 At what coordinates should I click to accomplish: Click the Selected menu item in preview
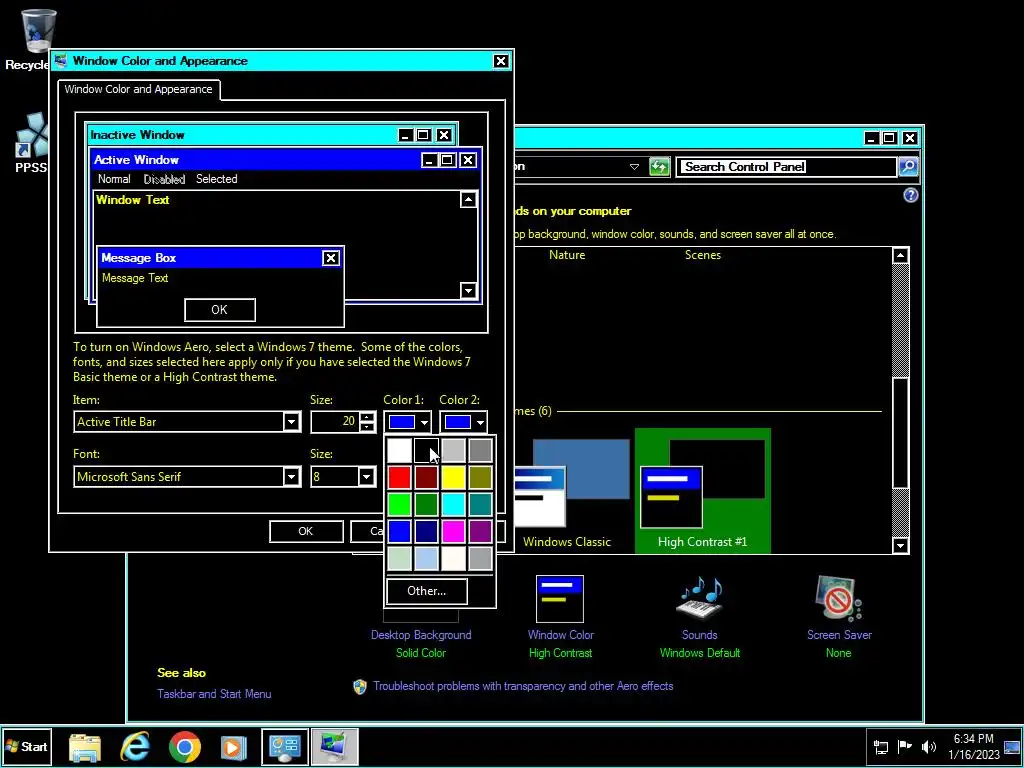[217, 179]
